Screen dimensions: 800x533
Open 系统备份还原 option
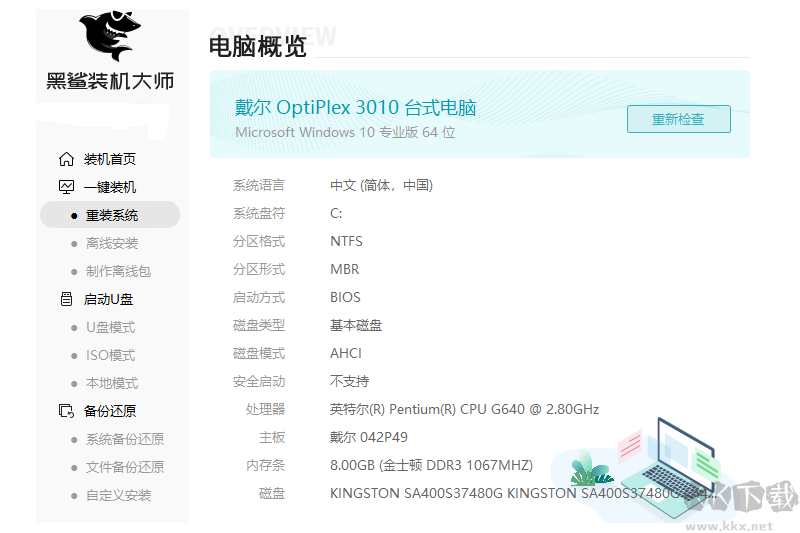coord(125,439)
